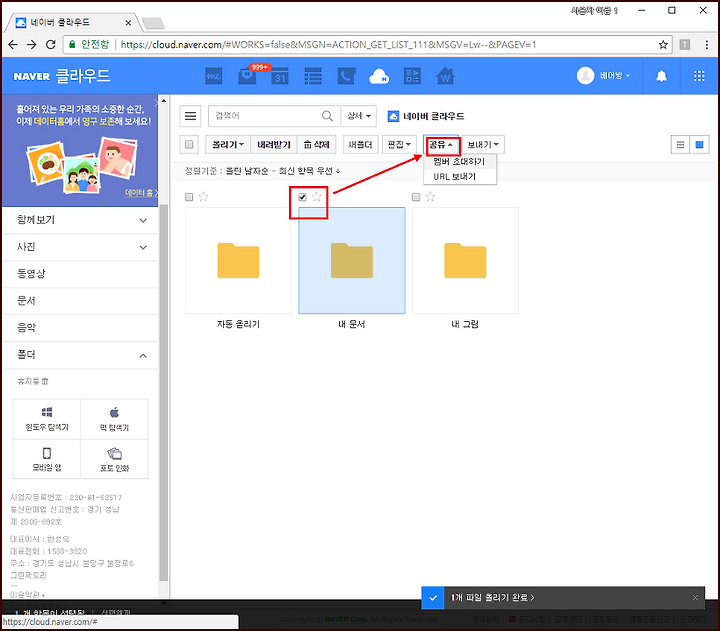Star the 내 그림 folder
Image resolution: width=720 pixels, height=631 pixels.
click(x=430, y=197)
